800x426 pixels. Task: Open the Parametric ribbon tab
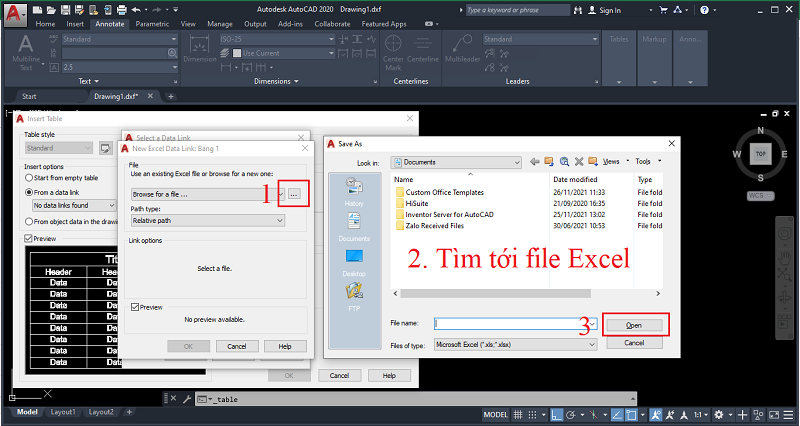click(152, 23)
